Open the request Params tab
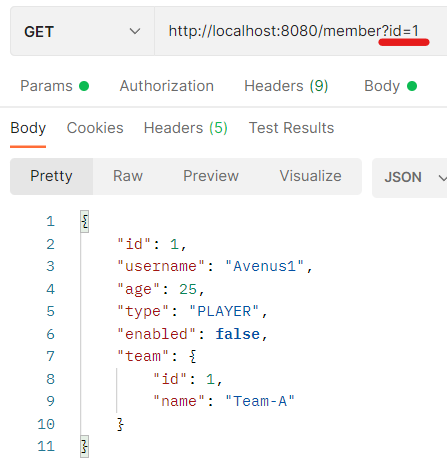This screenshot has width=447, height=467. (x=55, y=86)
